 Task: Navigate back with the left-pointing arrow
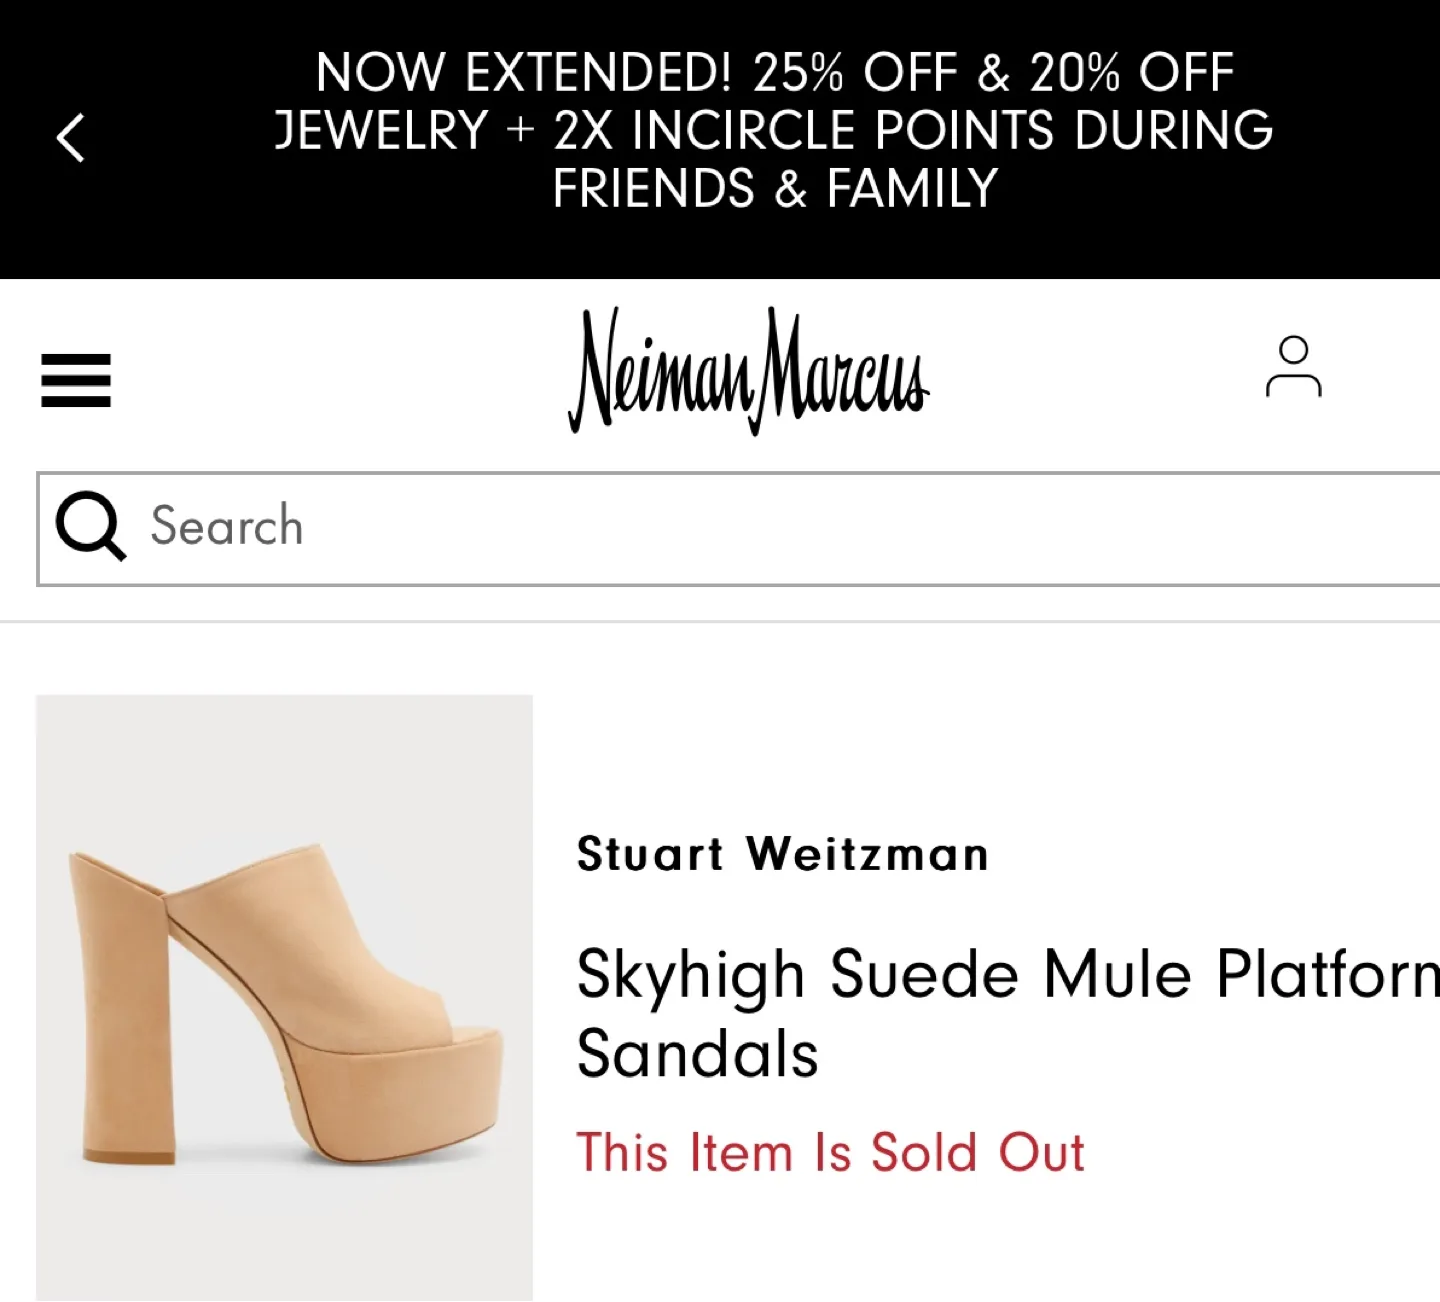[72, 135]
